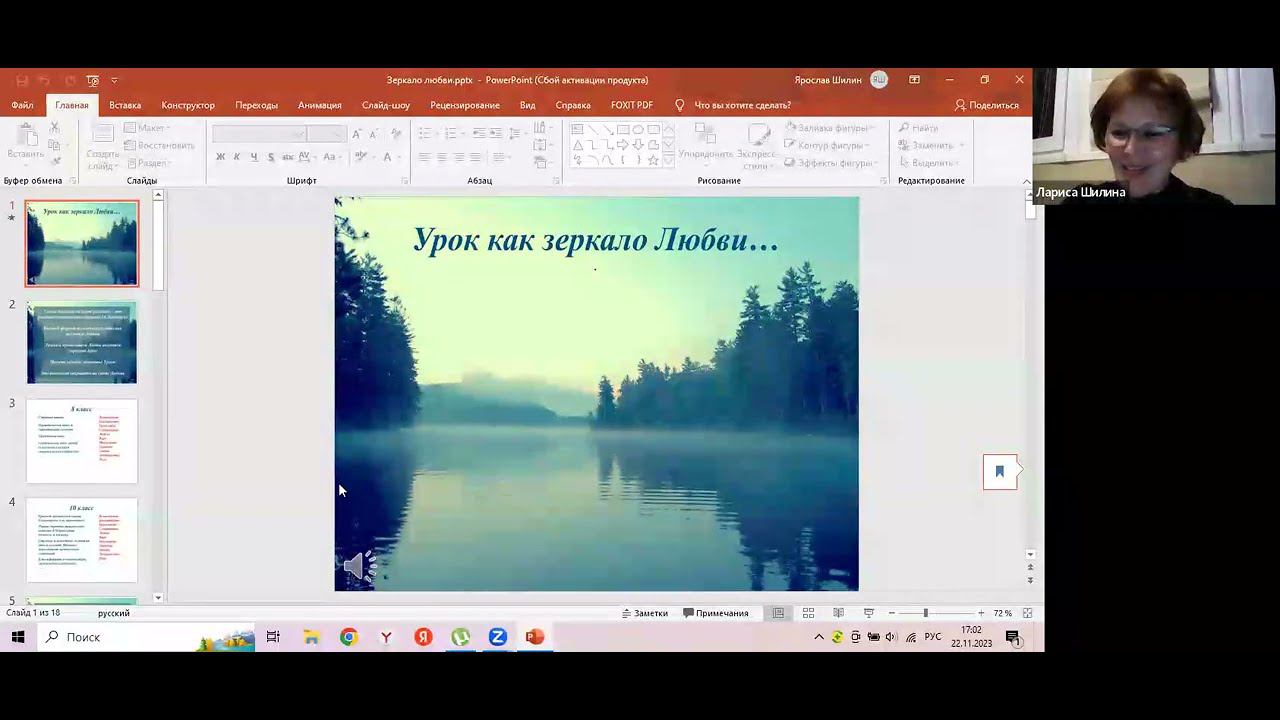The height and width of the screenshot is (720, 1280).
Task: Toggle text shadow (S) formatting
Action: 271,157
